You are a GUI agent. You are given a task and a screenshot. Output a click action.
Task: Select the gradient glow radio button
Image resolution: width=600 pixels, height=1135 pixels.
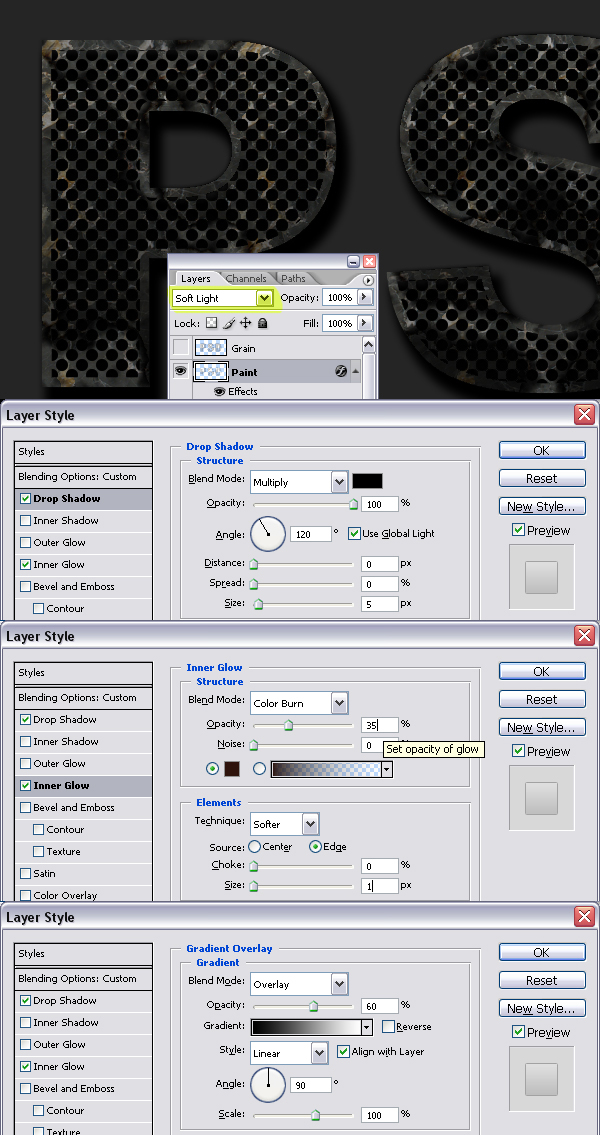coord(259,769)
